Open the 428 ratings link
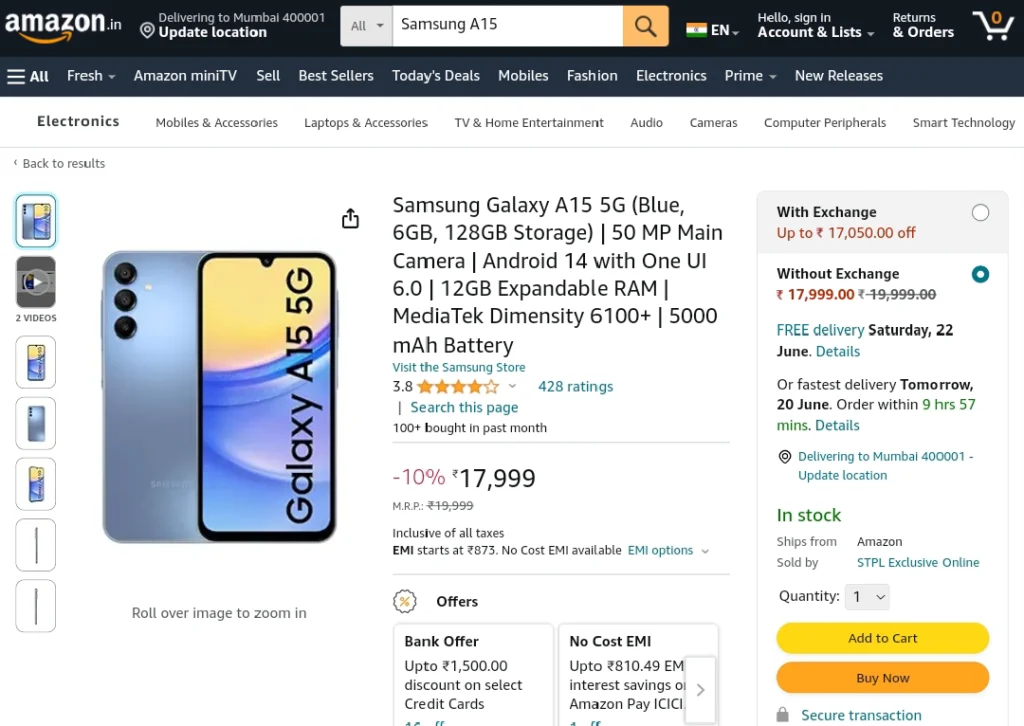Viewport: 1024px width, 726px height. (x=575, y=387)
